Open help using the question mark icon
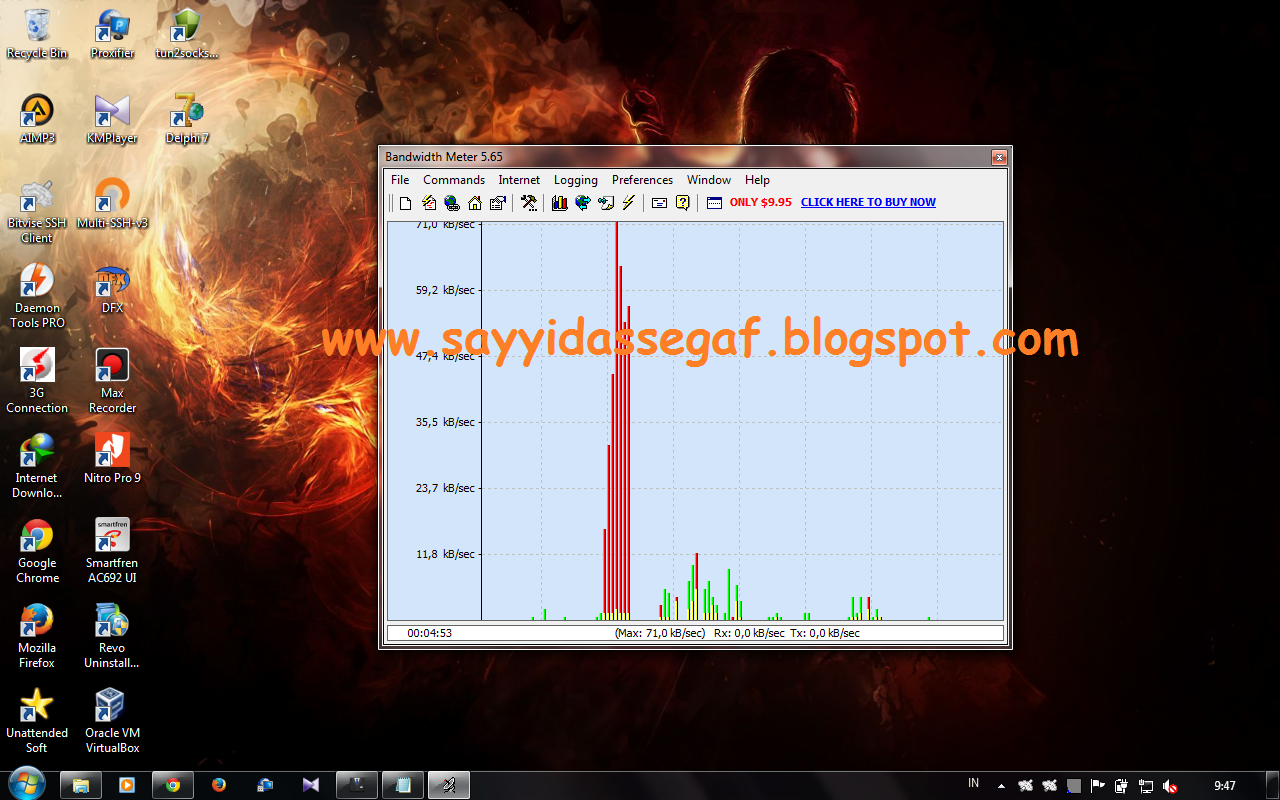 click(681, 202)
